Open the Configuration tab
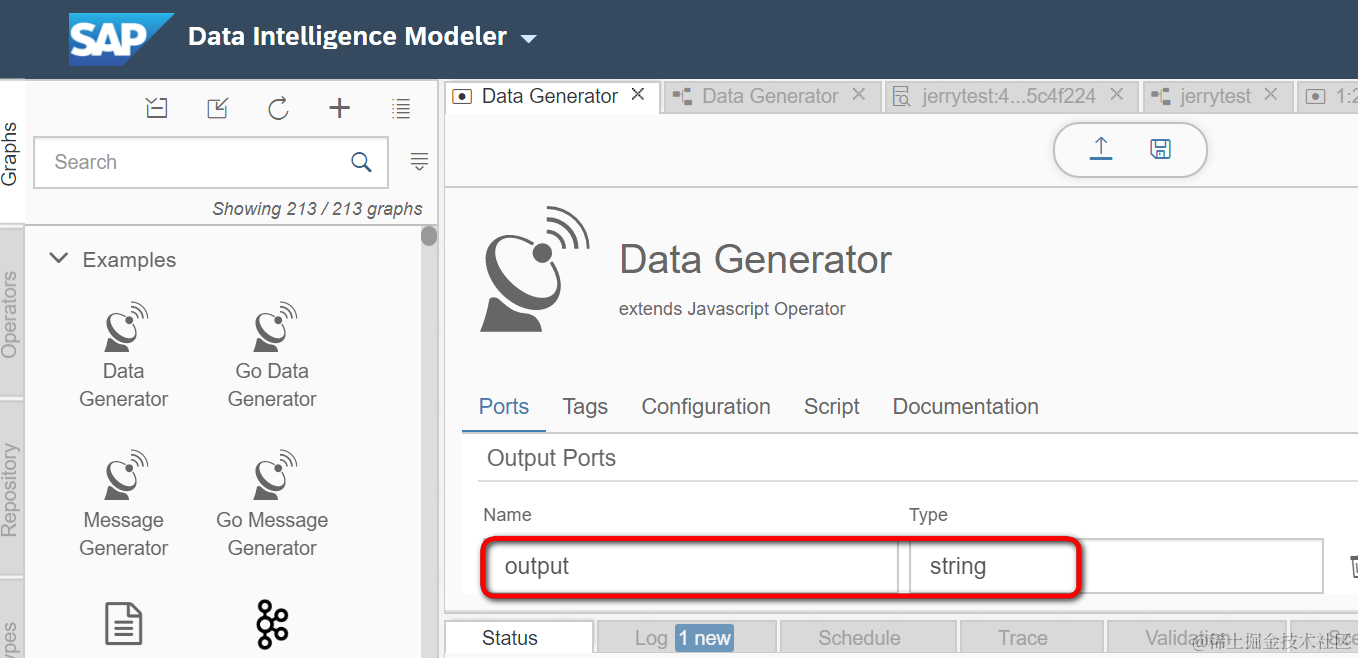The width and height of the screenshot is (1358, 658). 706,407
